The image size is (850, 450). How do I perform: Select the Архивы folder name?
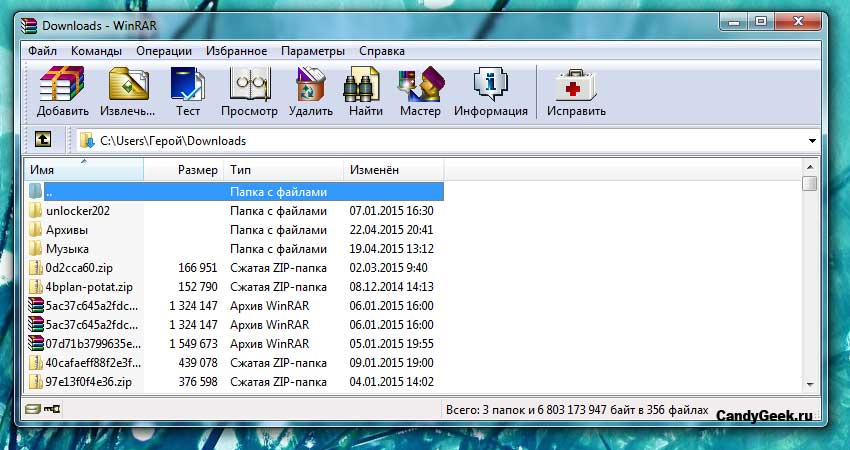[x=67, y=229]
